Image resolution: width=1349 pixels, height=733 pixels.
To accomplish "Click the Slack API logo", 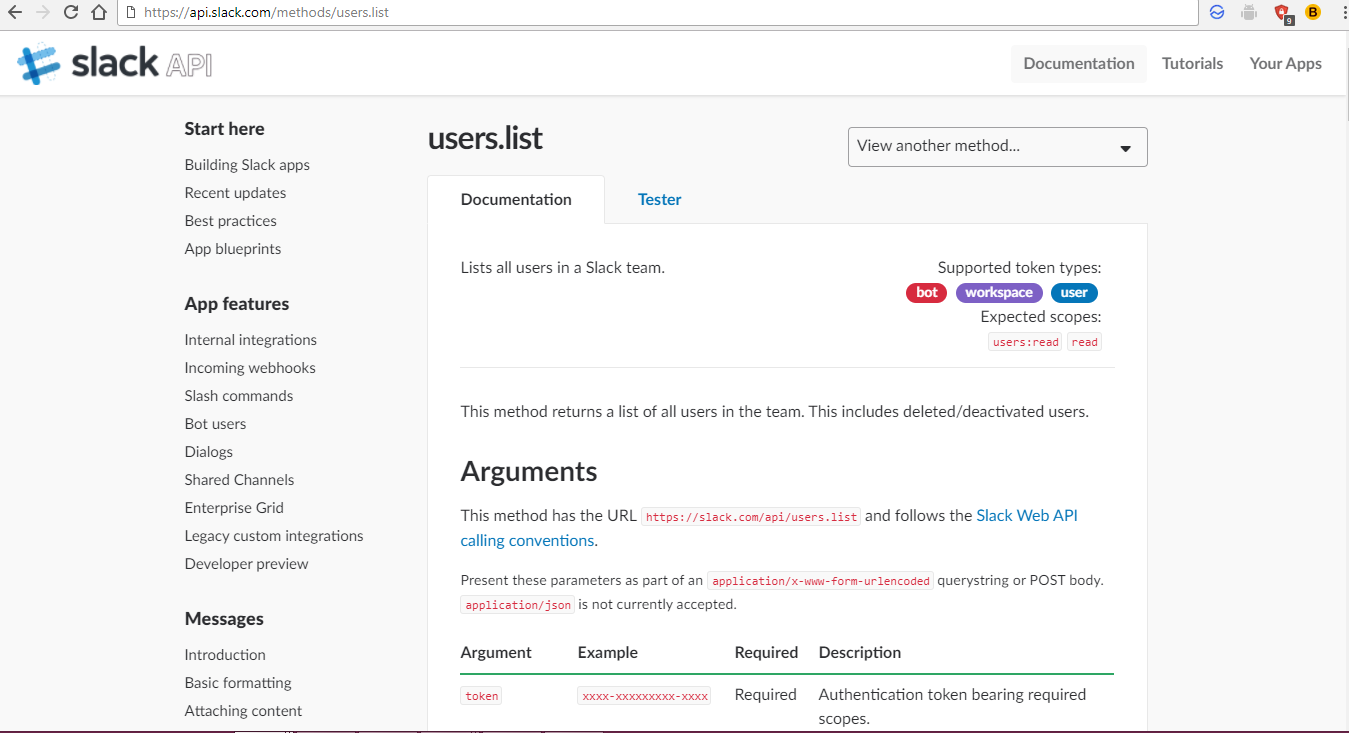I will 115,64.
